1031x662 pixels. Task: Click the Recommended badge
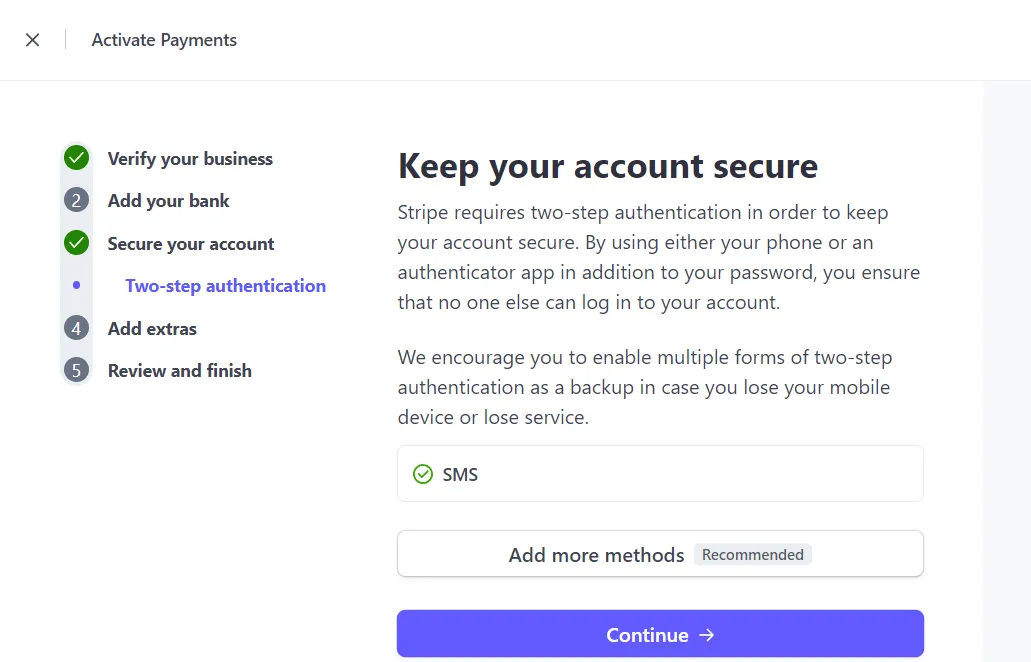point(752,555)
